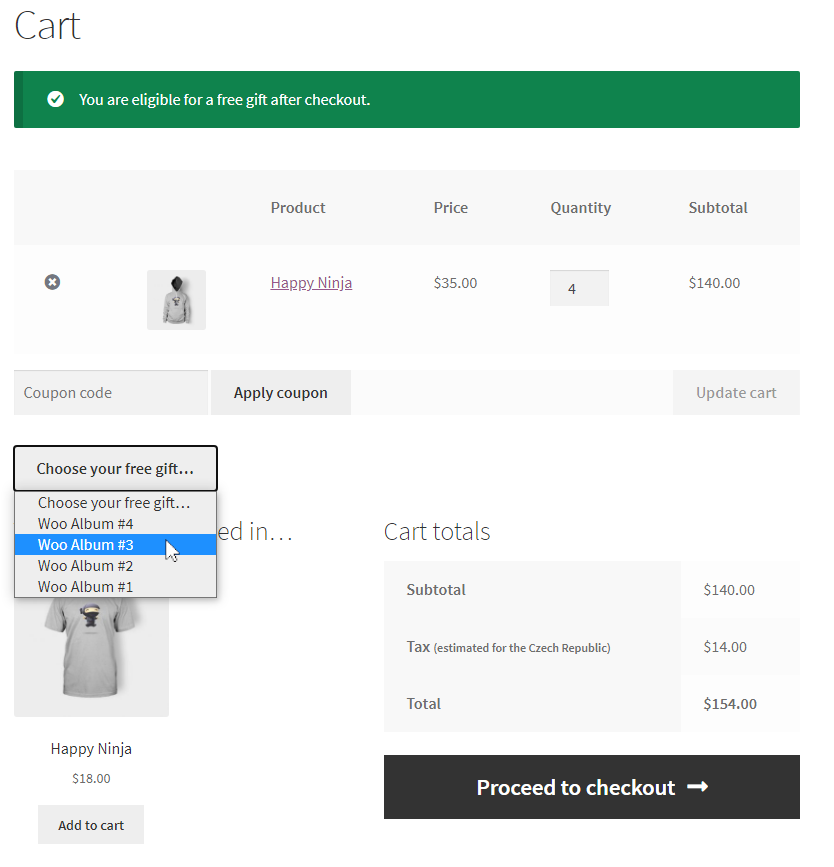Pick Woo Album #2 as free gift
Image resolution: width=834 pixels, height=867 pixels.
tap(86, 566)
